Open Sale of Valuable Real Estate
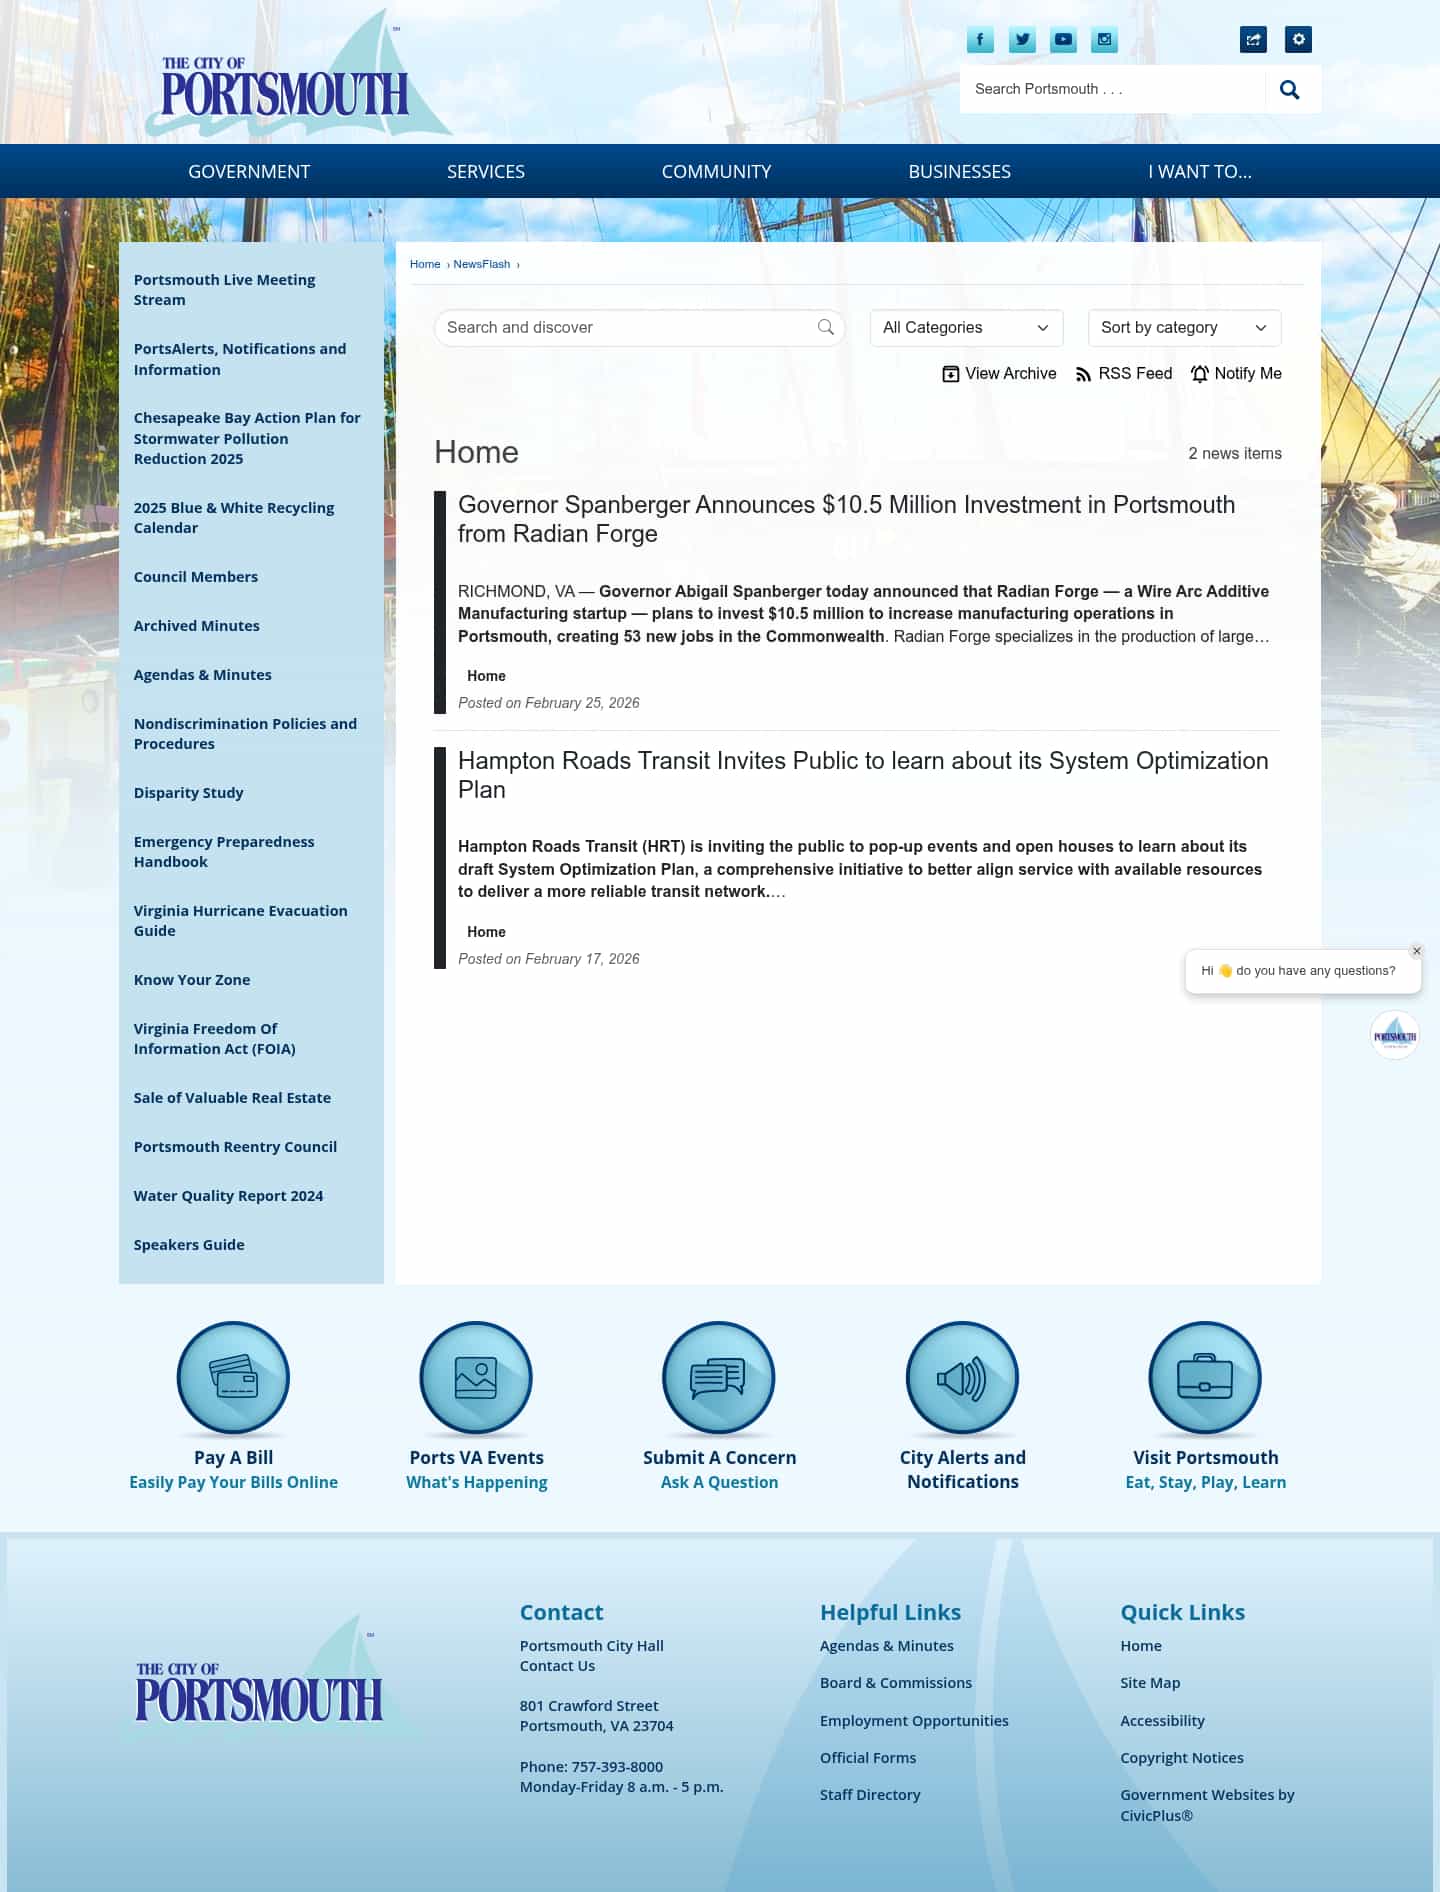This screenshot has width=1440, height=1892. coord(232,1098)
